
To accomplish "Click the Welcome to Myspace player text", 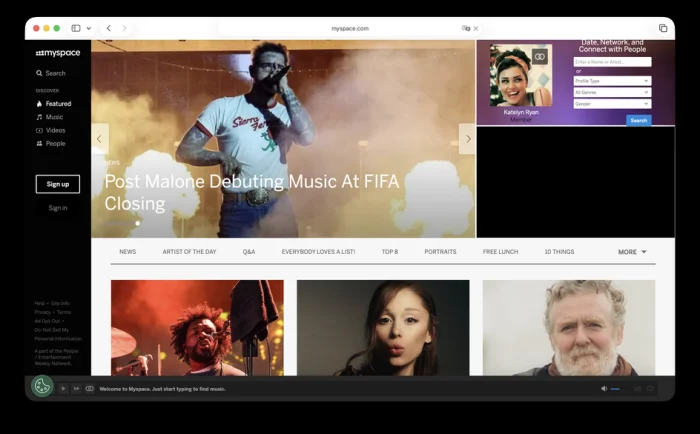I will (162, 389).
